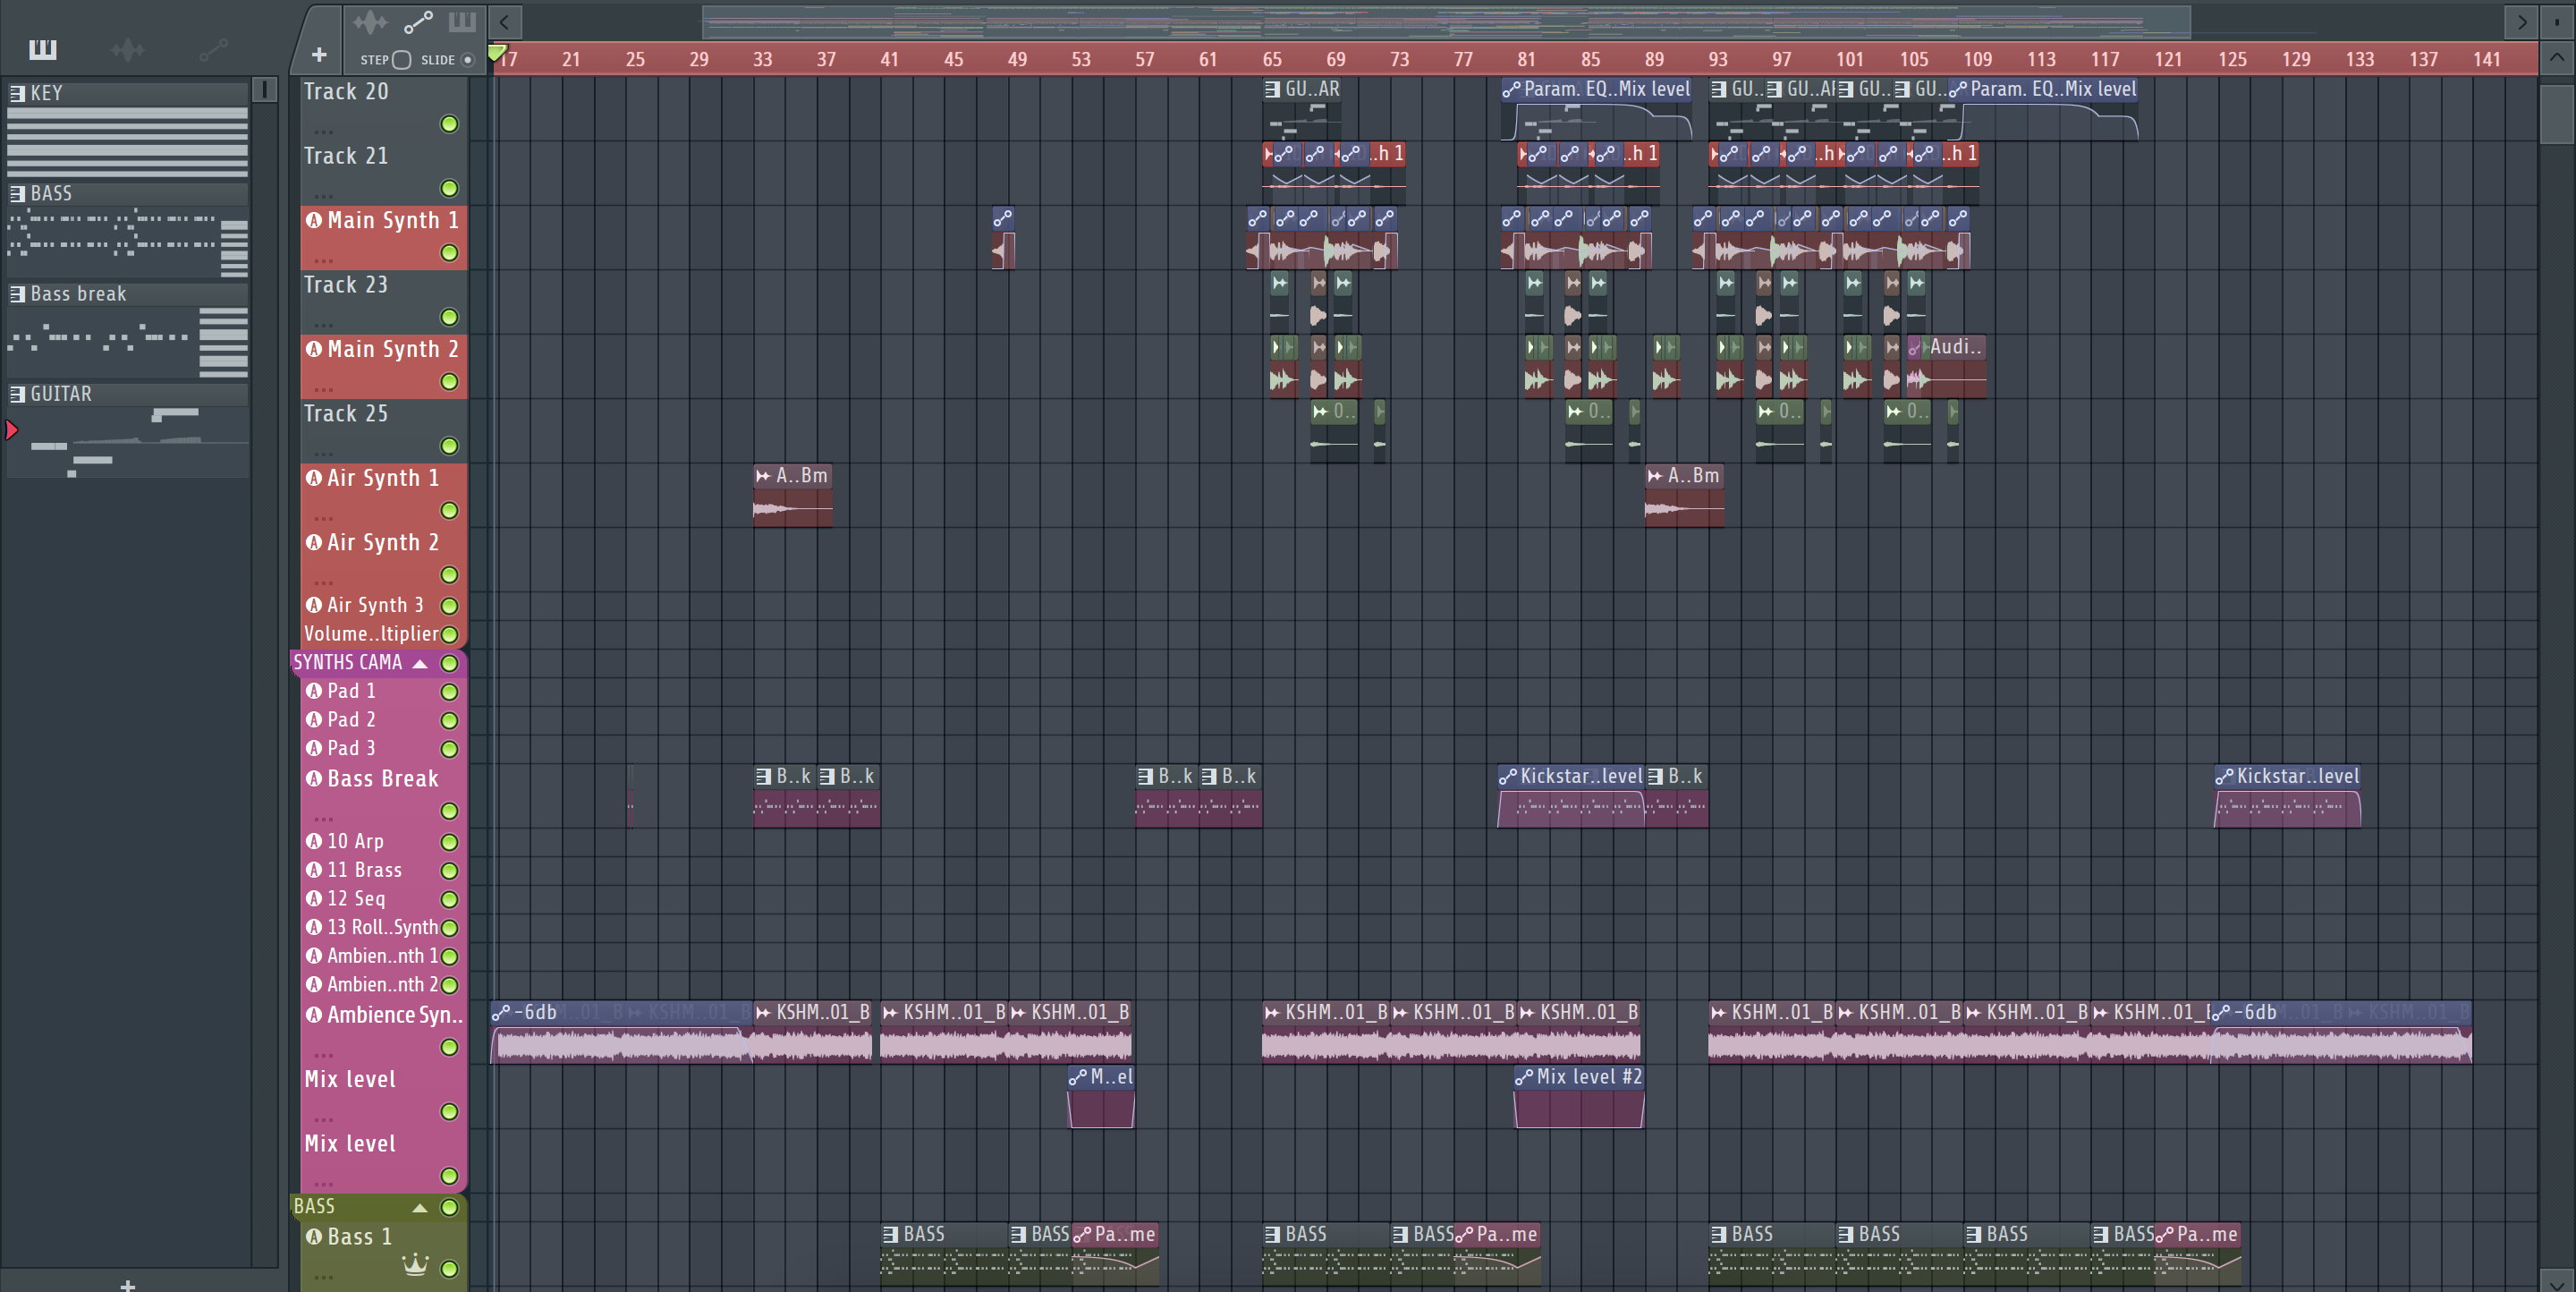Viewport: 2576px width, 1292px height.
Task: Mute Track 20
Action: [x=450, y=124]
